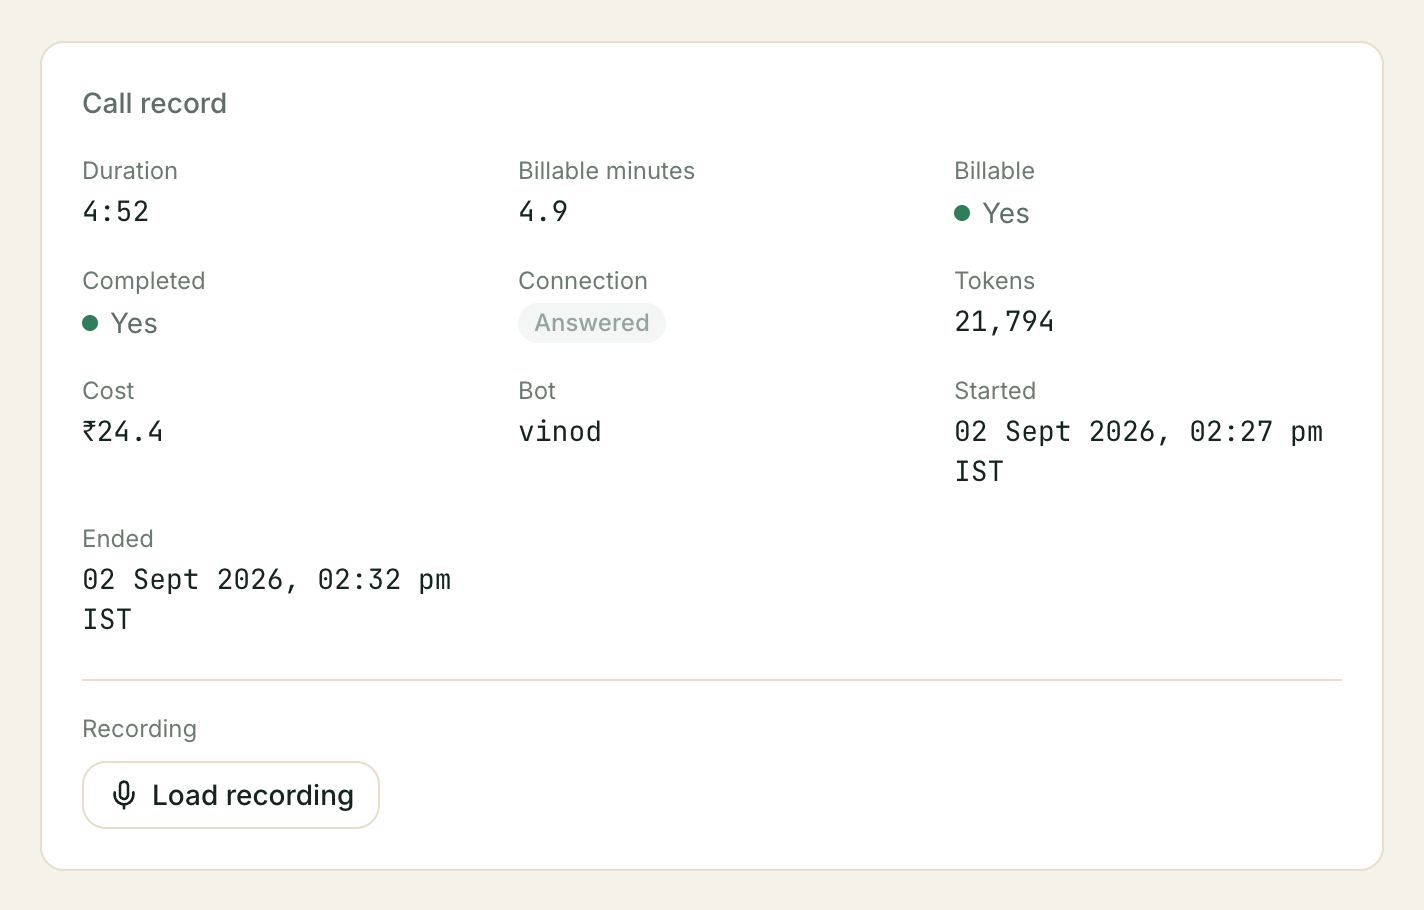Select the ended time 02:32 pm

click(x=384, y=580)
